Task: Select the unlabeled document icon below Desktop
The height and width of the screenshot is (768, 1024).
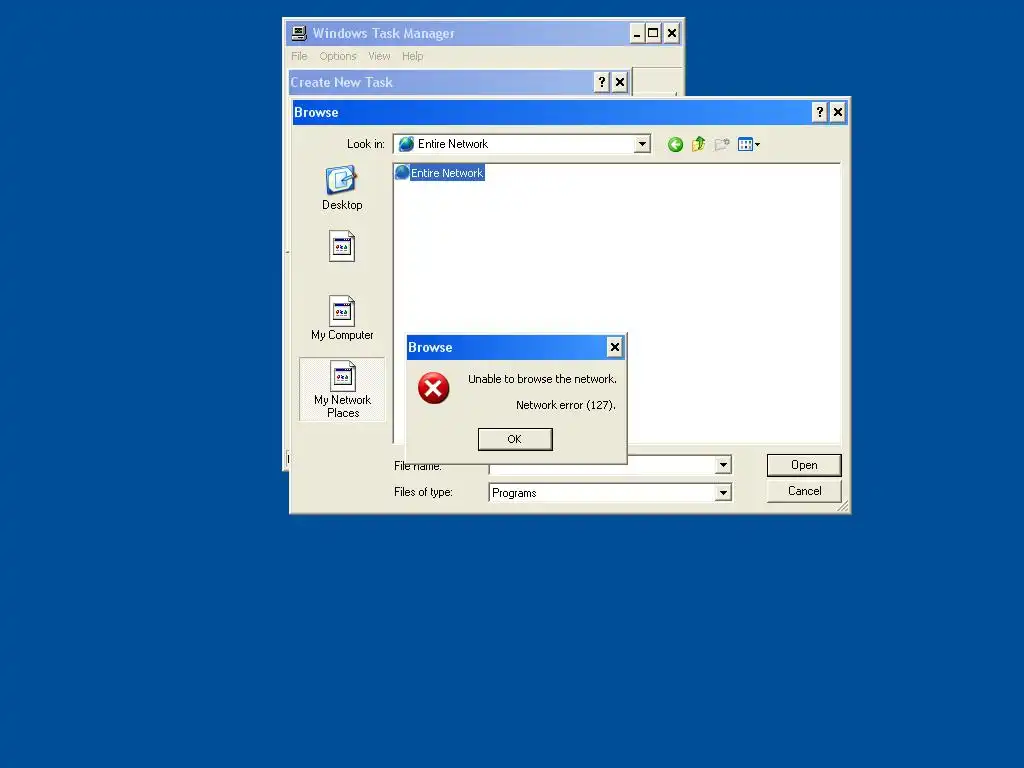Action: pyautogui.click(x=342, y=246)
